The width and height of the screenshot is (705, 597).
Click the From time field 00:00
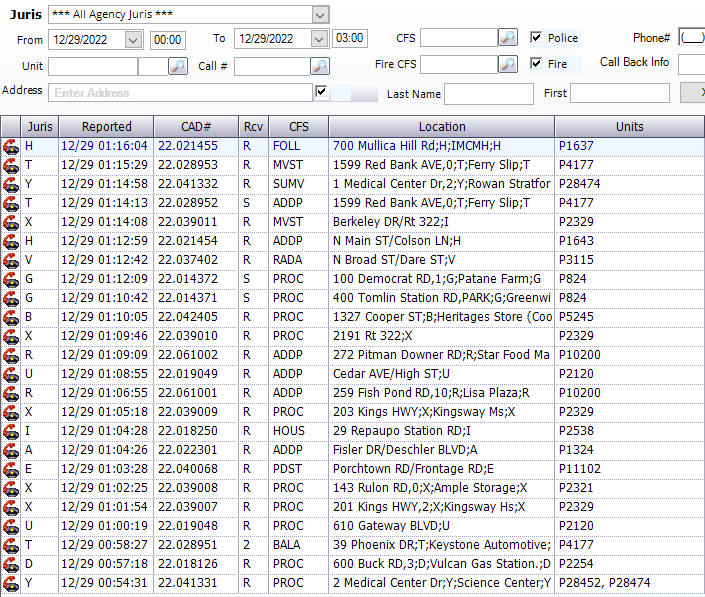[168, 40]
